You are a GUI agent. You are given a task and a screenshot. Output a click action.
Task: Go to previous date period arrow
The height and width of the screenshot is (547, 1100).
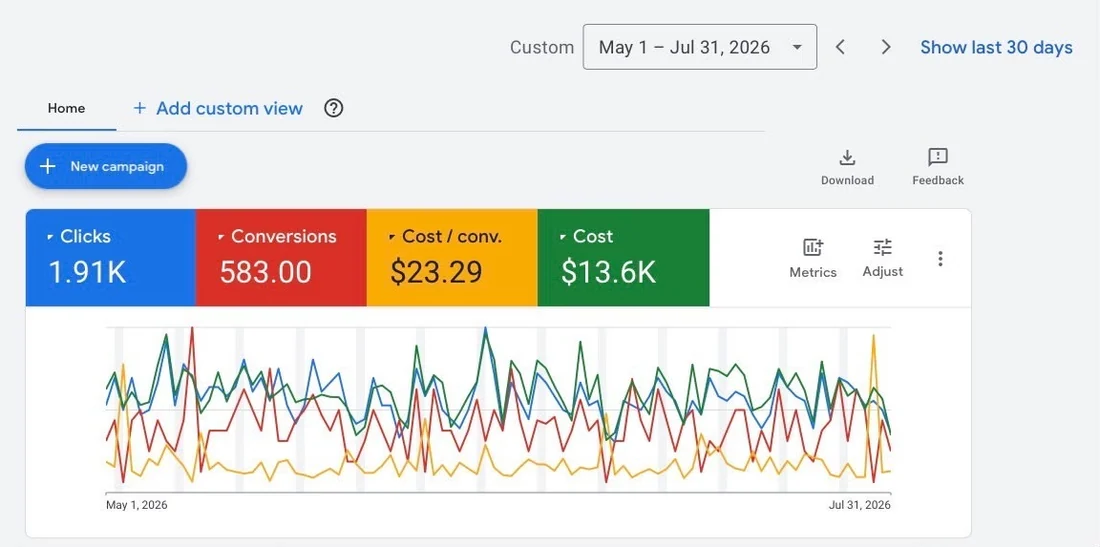[x=840, y=47]
